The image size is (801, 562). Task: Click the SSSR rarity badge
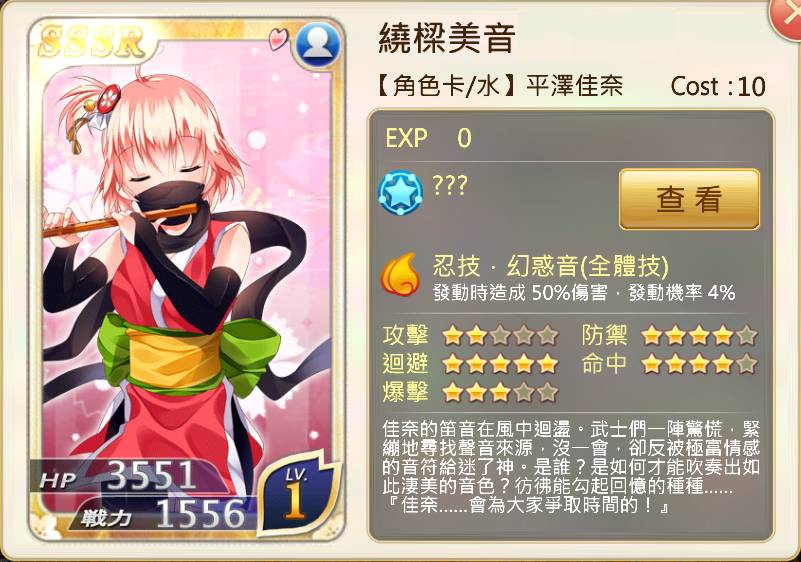click(92, 42)
